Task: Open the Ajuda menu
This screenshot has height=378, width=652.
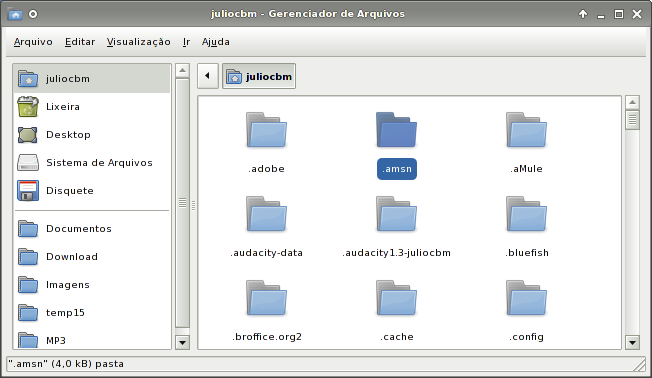Action: tap(215, 42)
